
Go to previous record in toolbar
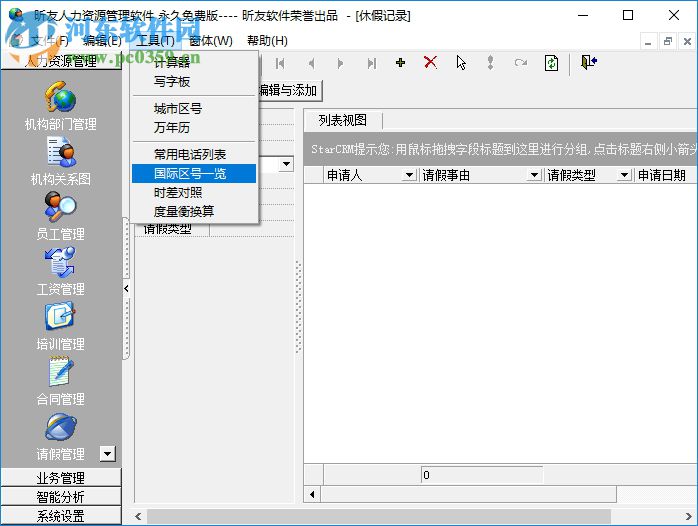click(x=311, y=64)
